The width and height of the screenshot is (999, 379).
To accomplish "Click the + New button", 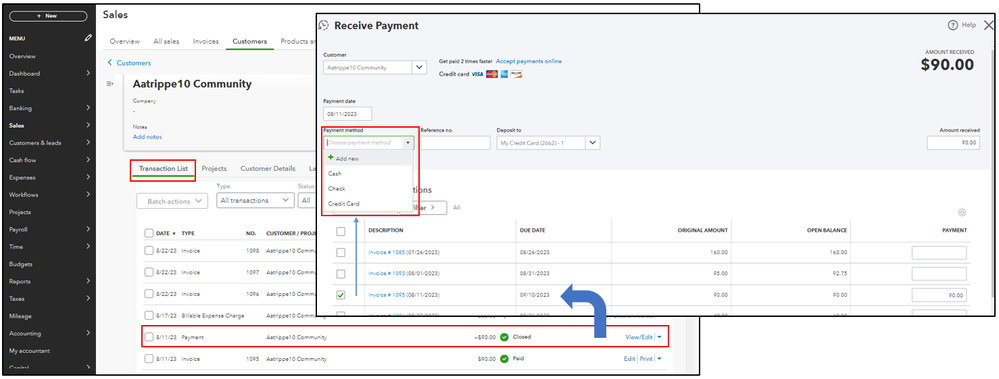I will [x=48, y=16].
